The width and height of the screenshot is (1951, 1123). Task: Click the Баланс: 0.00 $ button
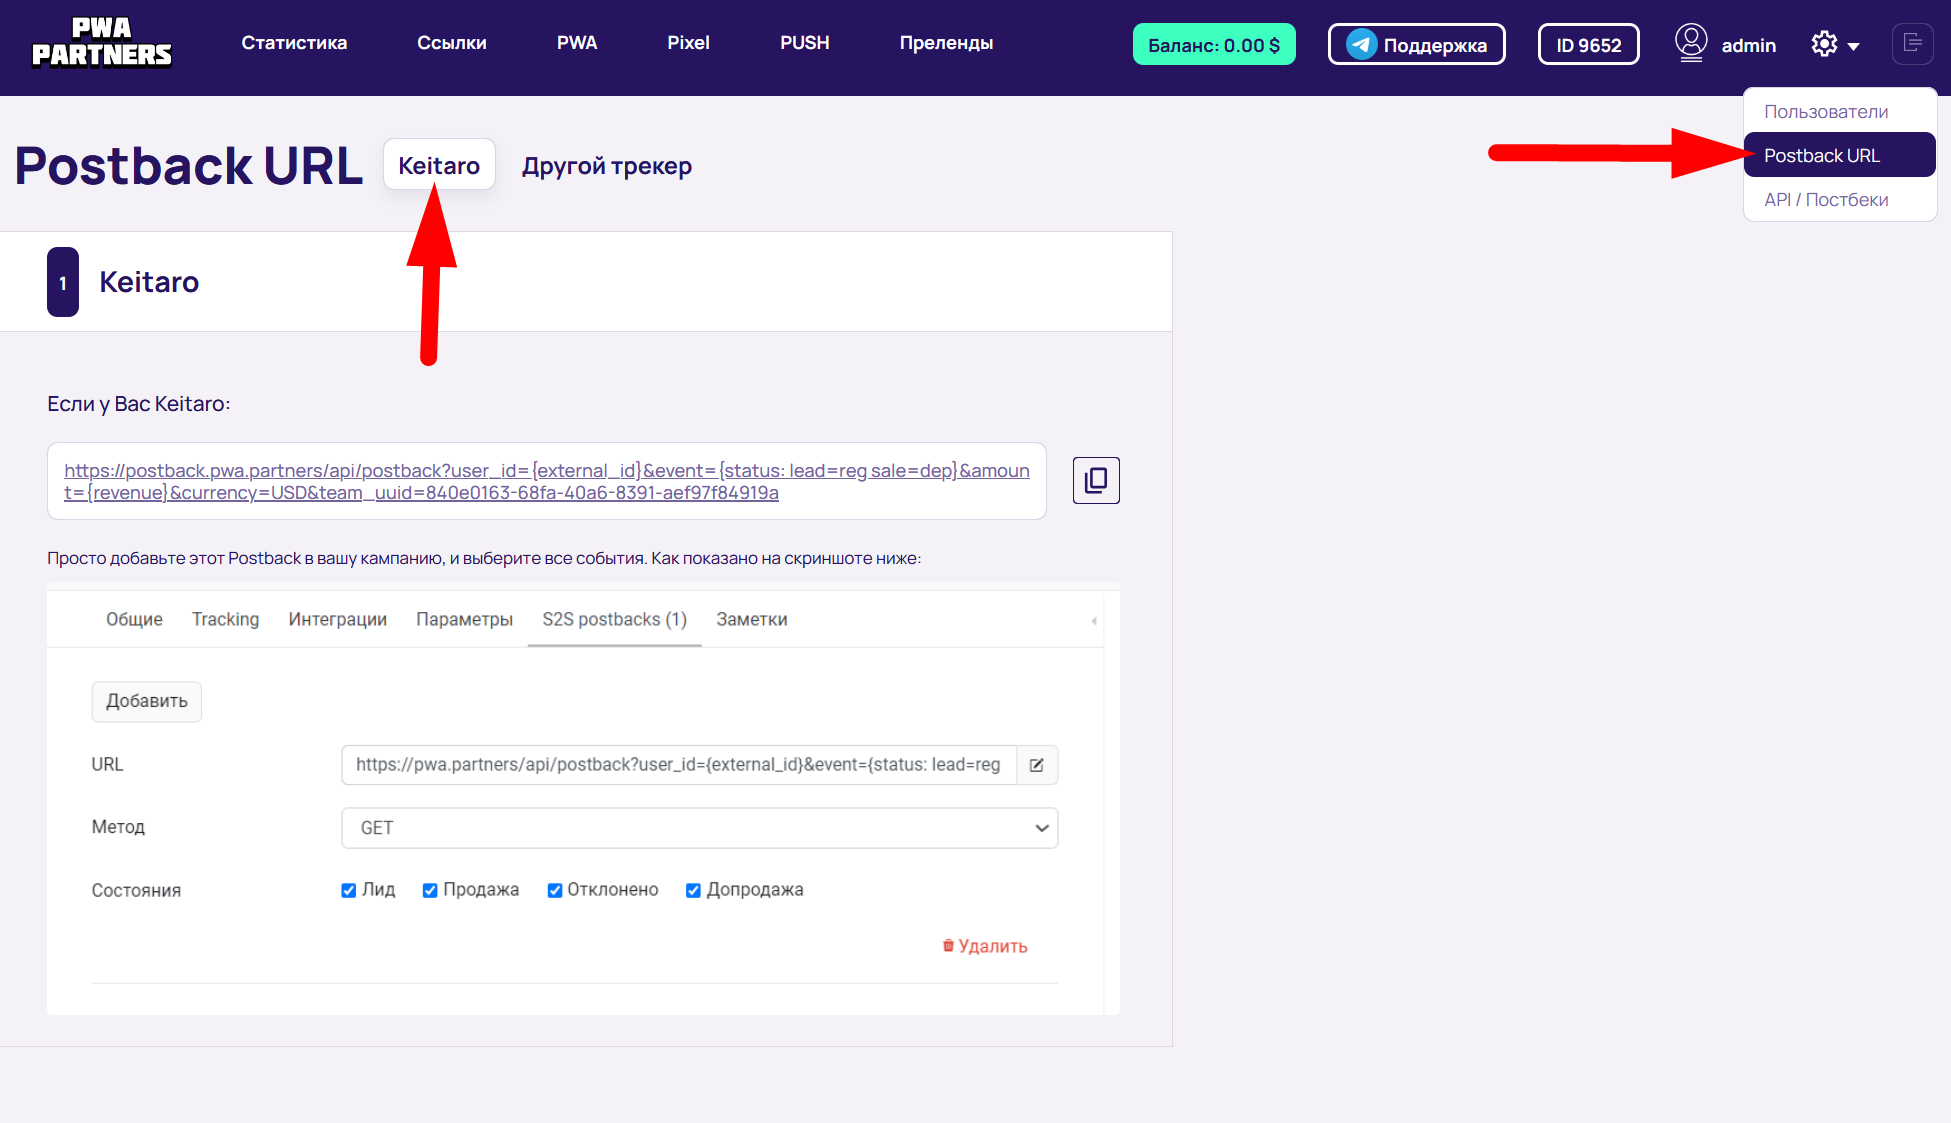point(1213,45)
